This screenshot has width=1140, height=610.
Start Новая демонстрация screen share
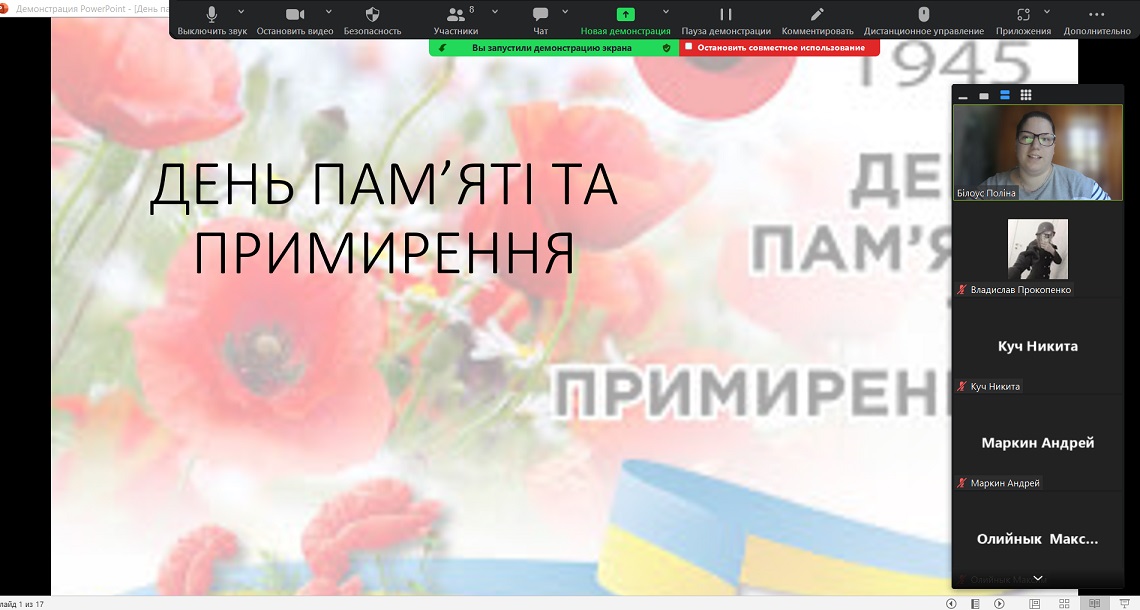[x=625, y=20]
